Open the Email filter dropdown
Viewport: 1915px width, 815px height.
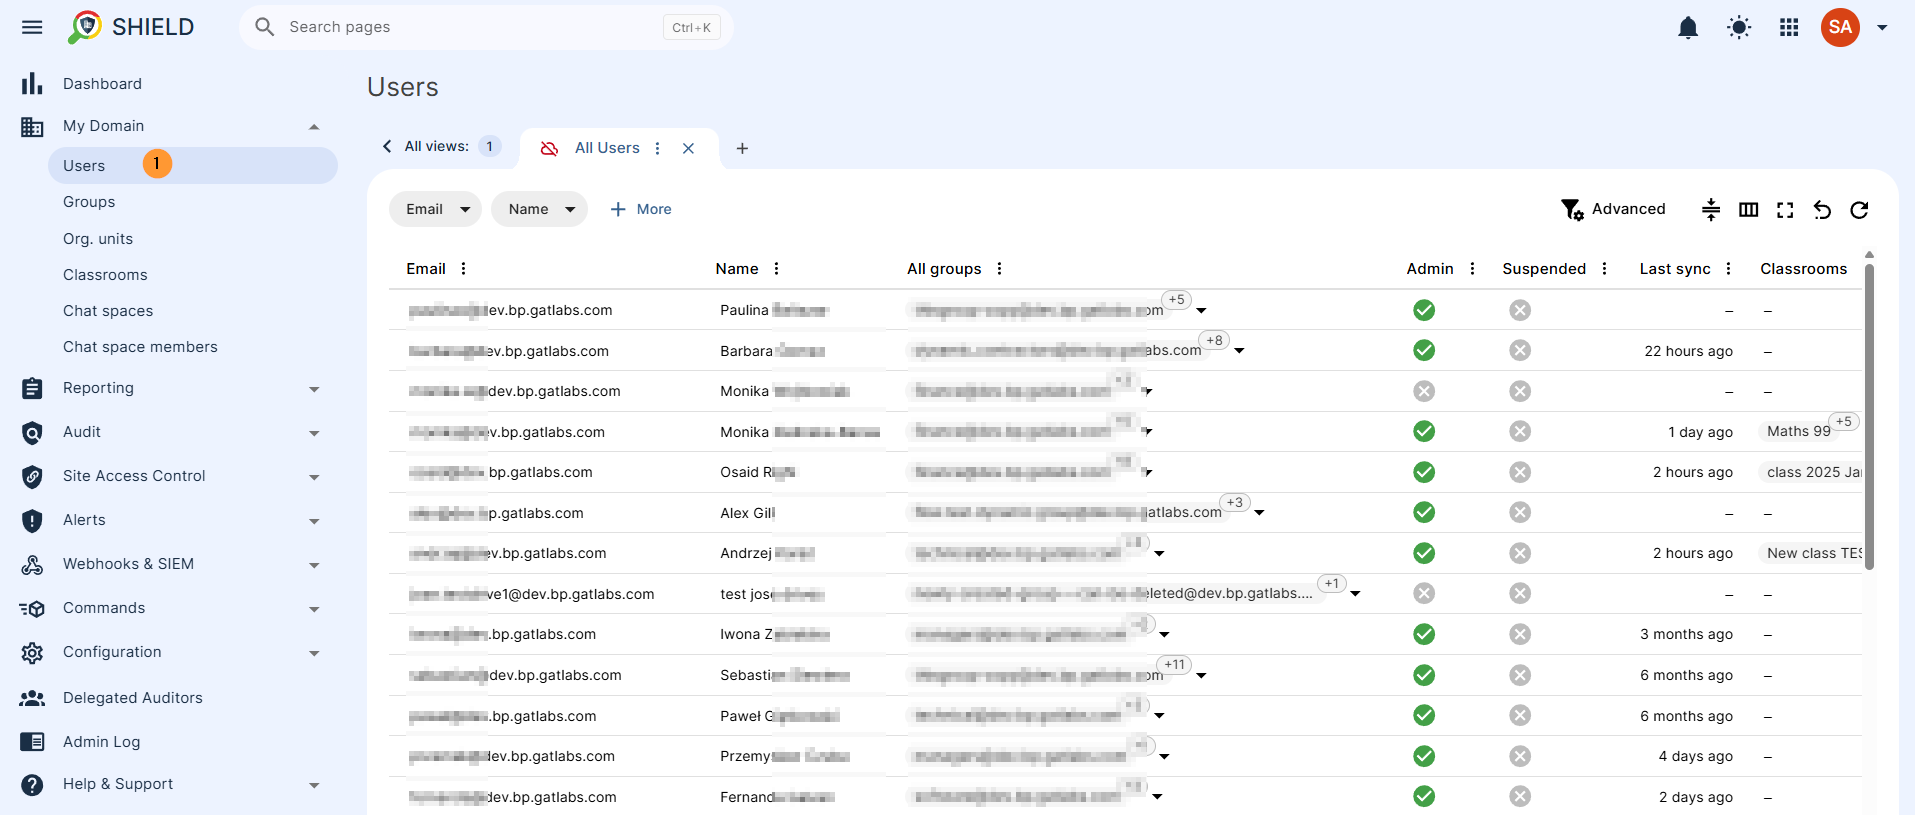(435, 209)
